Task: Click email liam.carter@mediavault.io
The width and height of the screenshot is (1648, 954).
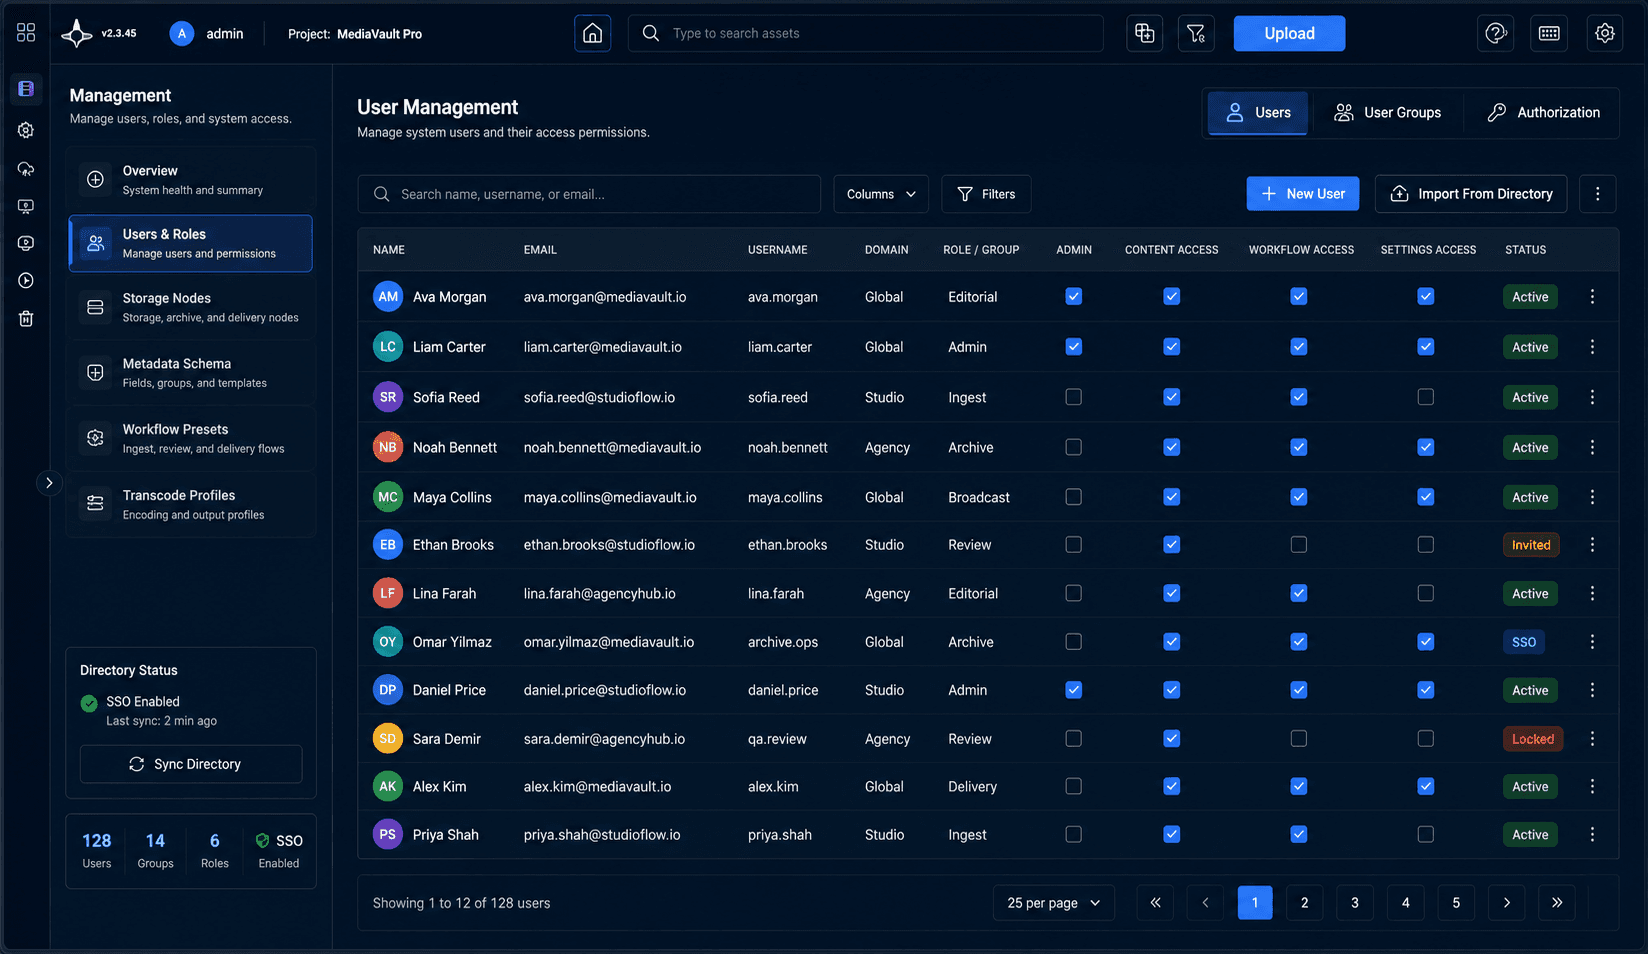Action: [x=603, y=347]
